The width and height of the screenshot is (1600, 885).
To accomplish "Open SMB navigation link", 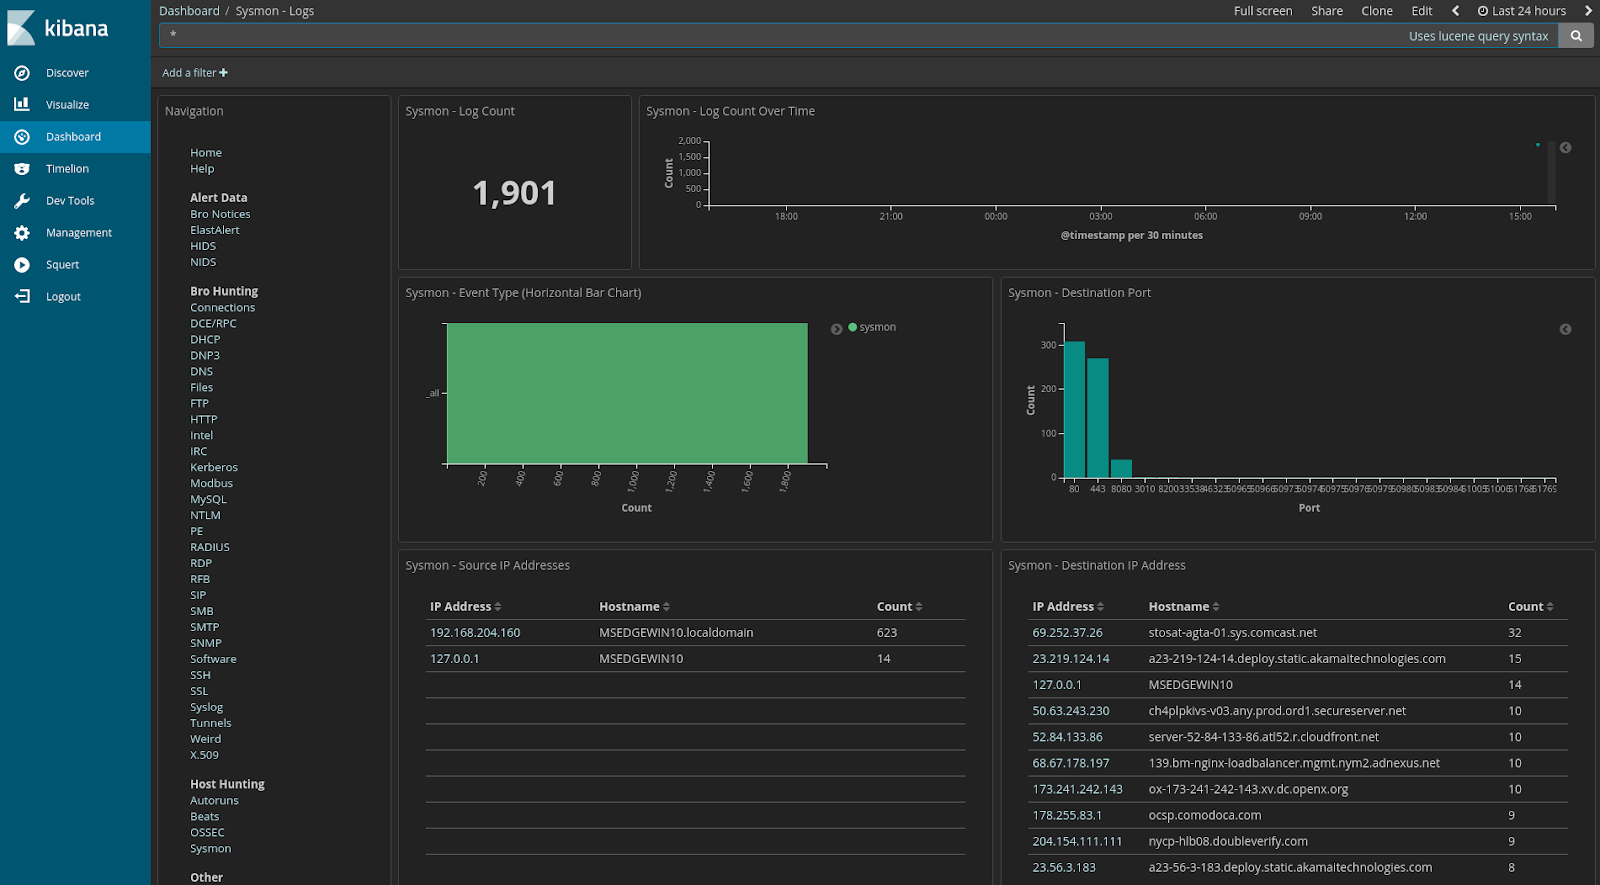I will [202, 612].
